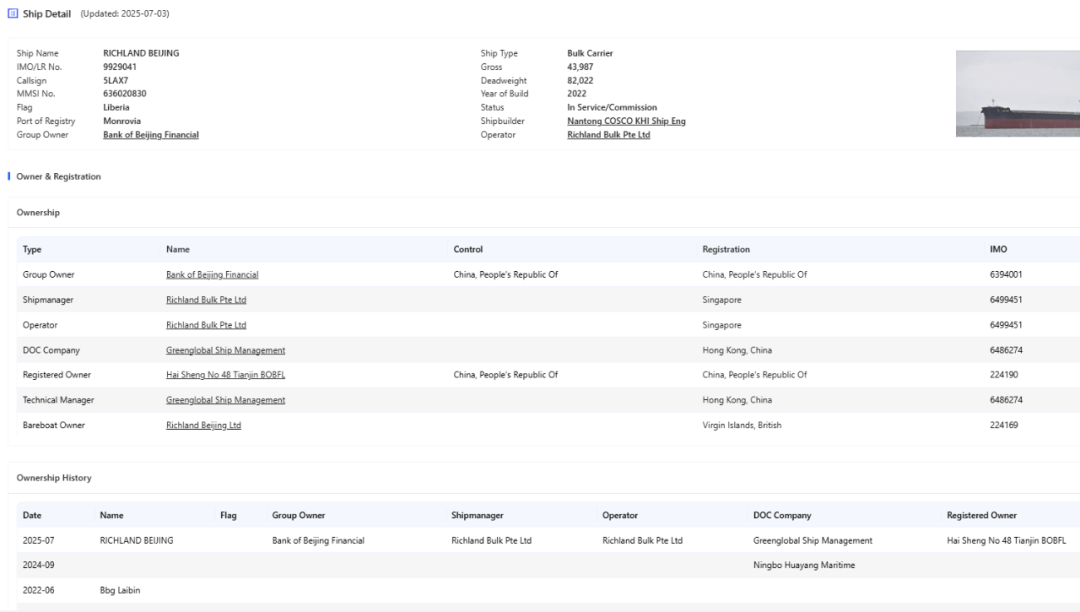This screenshot has width=1080, height=612.
Task: Click the 2022-06 ownership history row date
Action: tap(39, 590)
